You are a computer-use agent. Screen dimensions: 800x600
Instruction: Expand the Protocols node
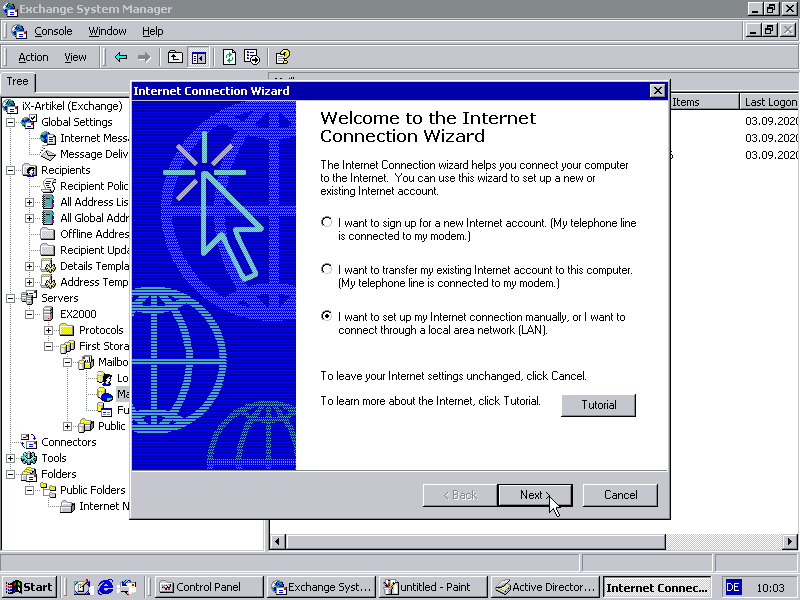(x=48, y=331)
